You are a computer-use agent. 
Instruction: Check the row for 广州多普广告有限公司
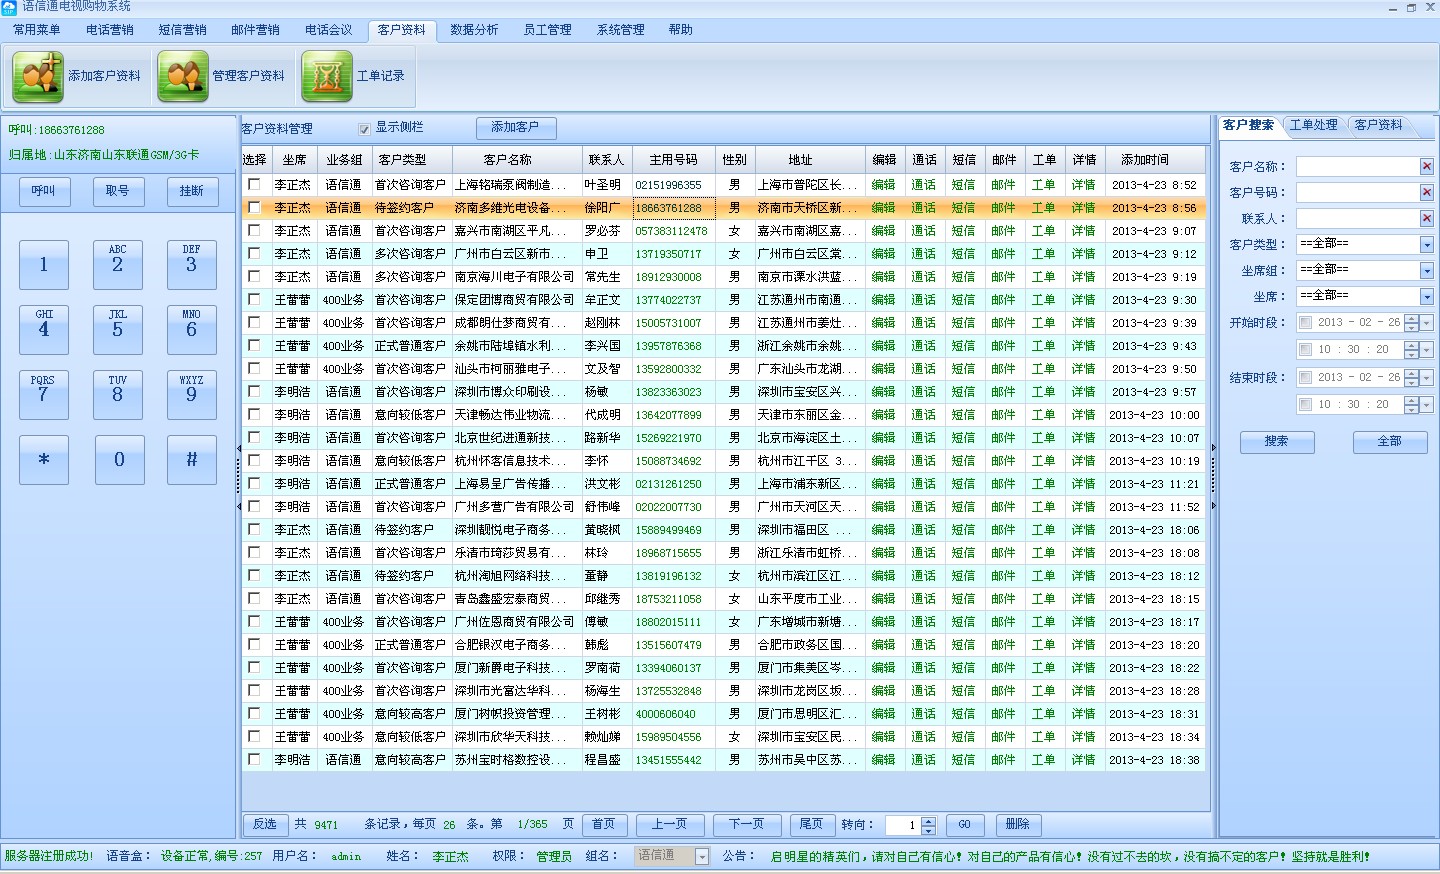tap(254, 506)
